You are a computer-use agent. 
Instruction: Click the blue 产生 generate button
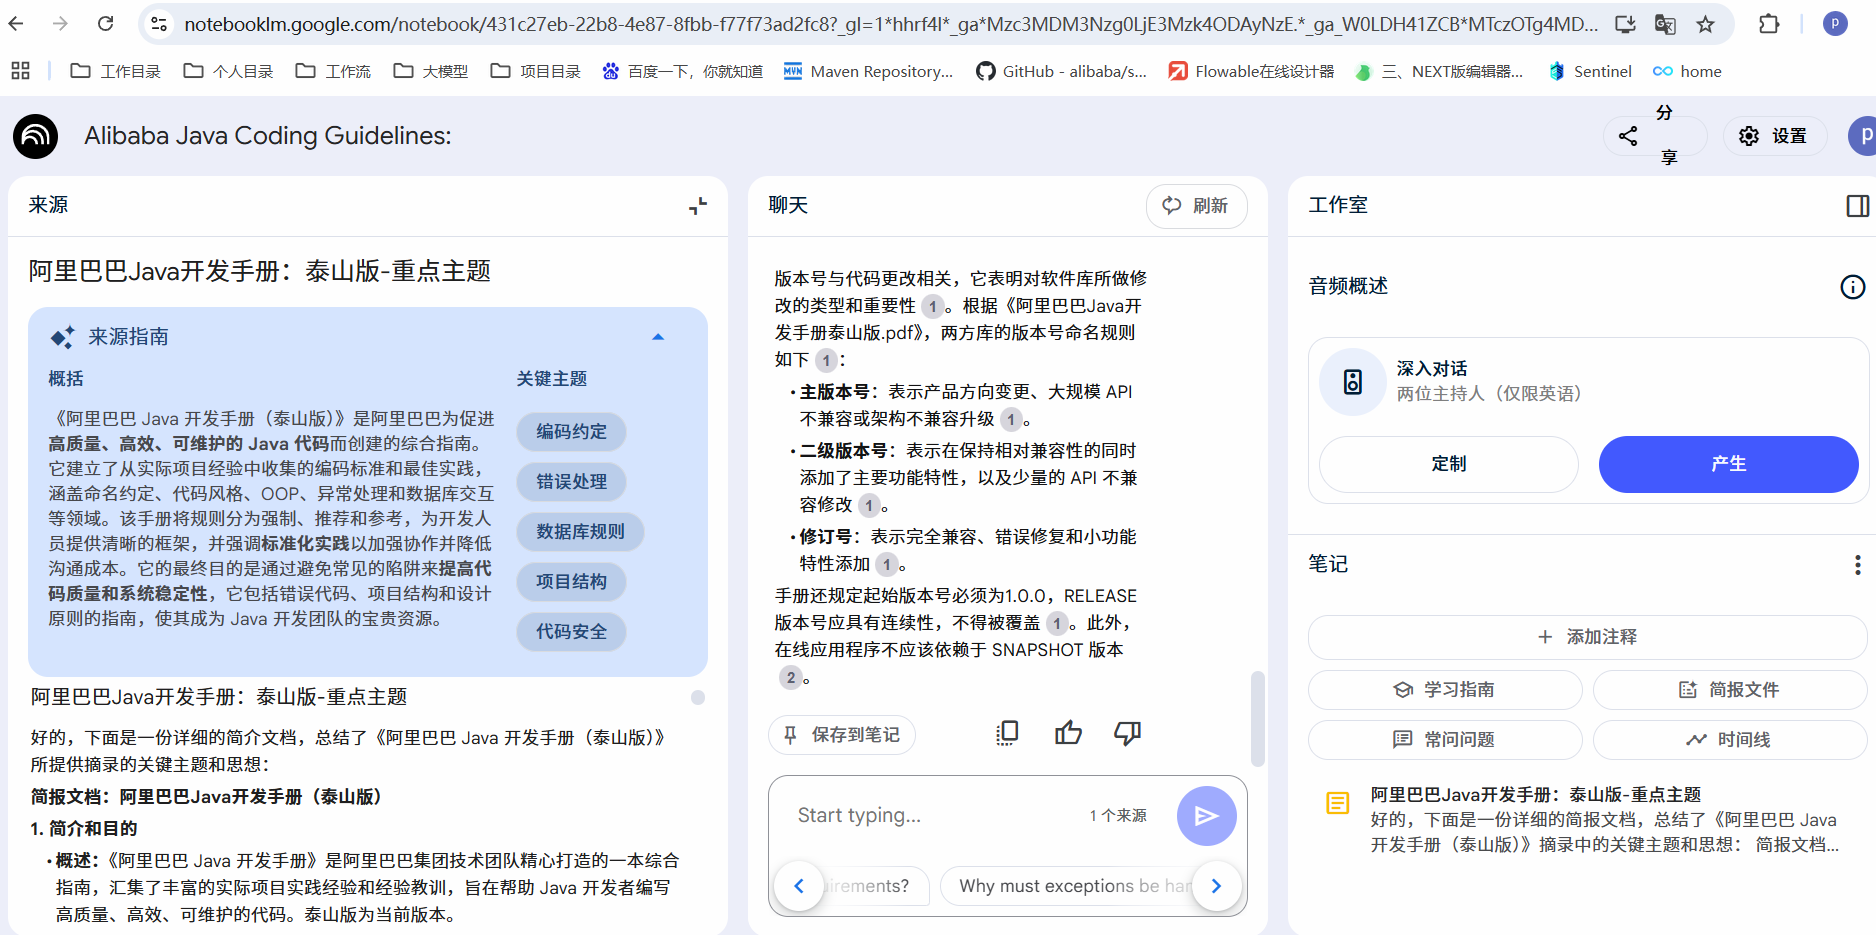[1728, 464]
